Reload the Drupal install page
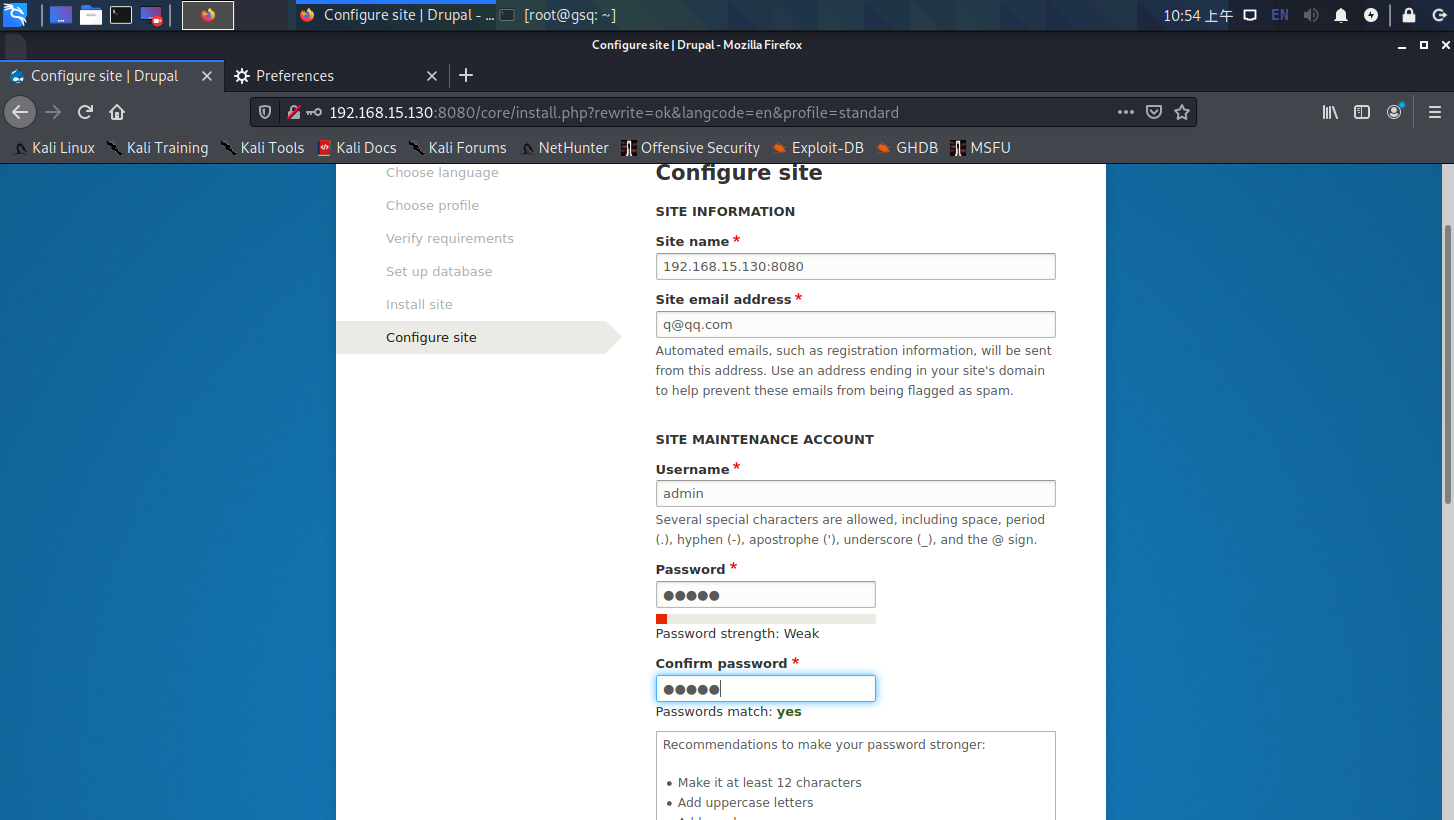 point(85,112)
